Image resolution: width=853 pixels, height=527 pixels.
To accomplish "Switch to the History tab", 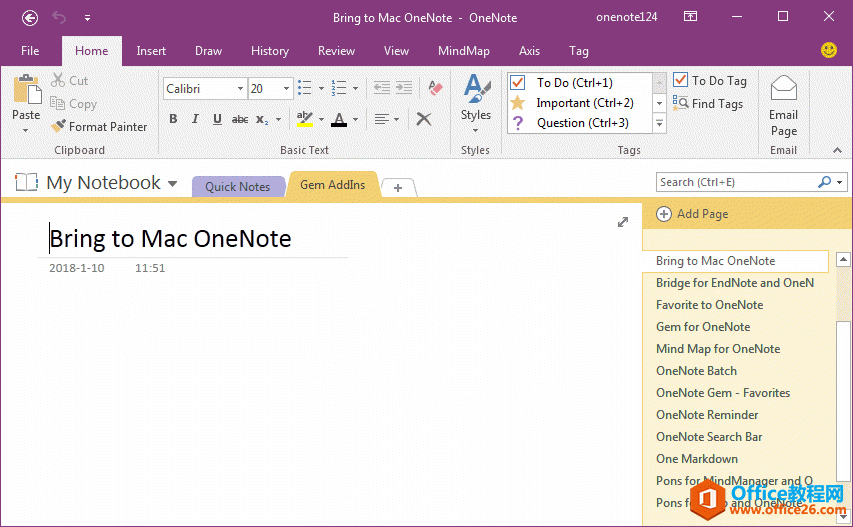I will click(270, 51).
